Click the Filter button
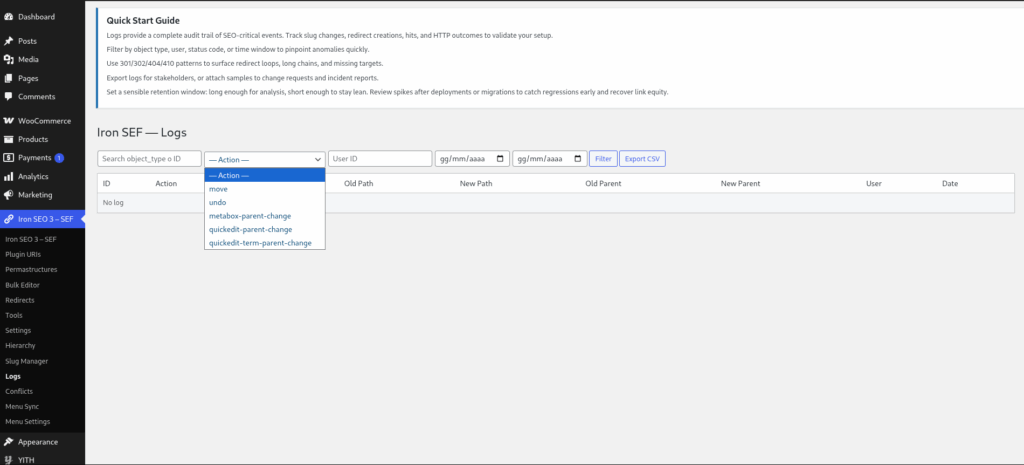1024x465 pixels. coord(603,159)
